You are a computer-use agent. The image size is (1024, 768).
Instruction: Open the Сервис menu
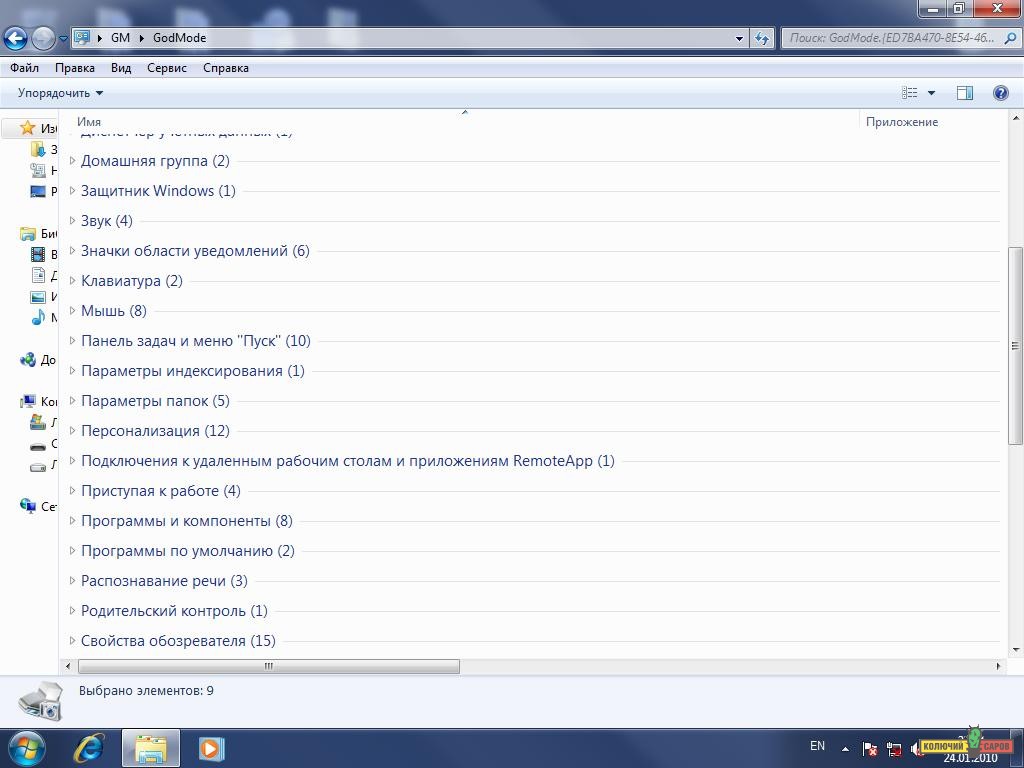coord(166,68)
